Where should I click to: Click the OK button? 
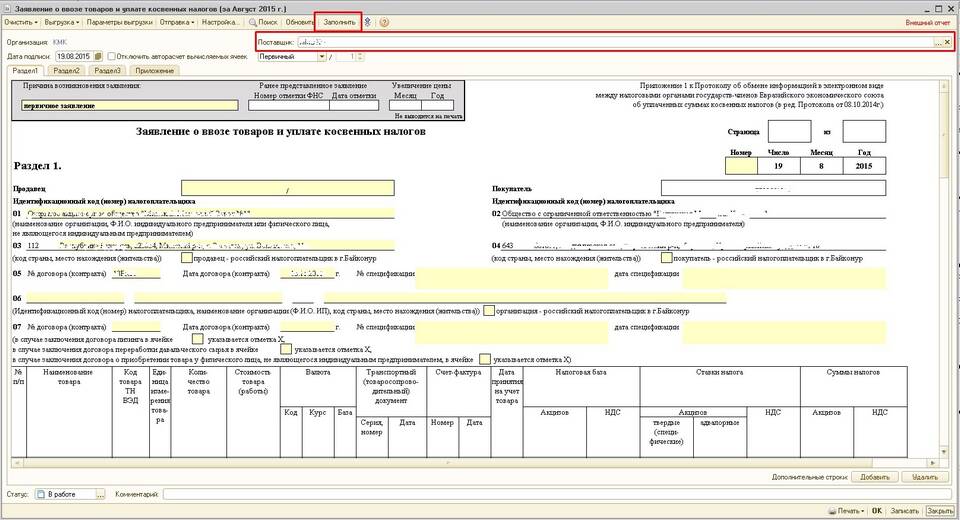tap(877, 511)
